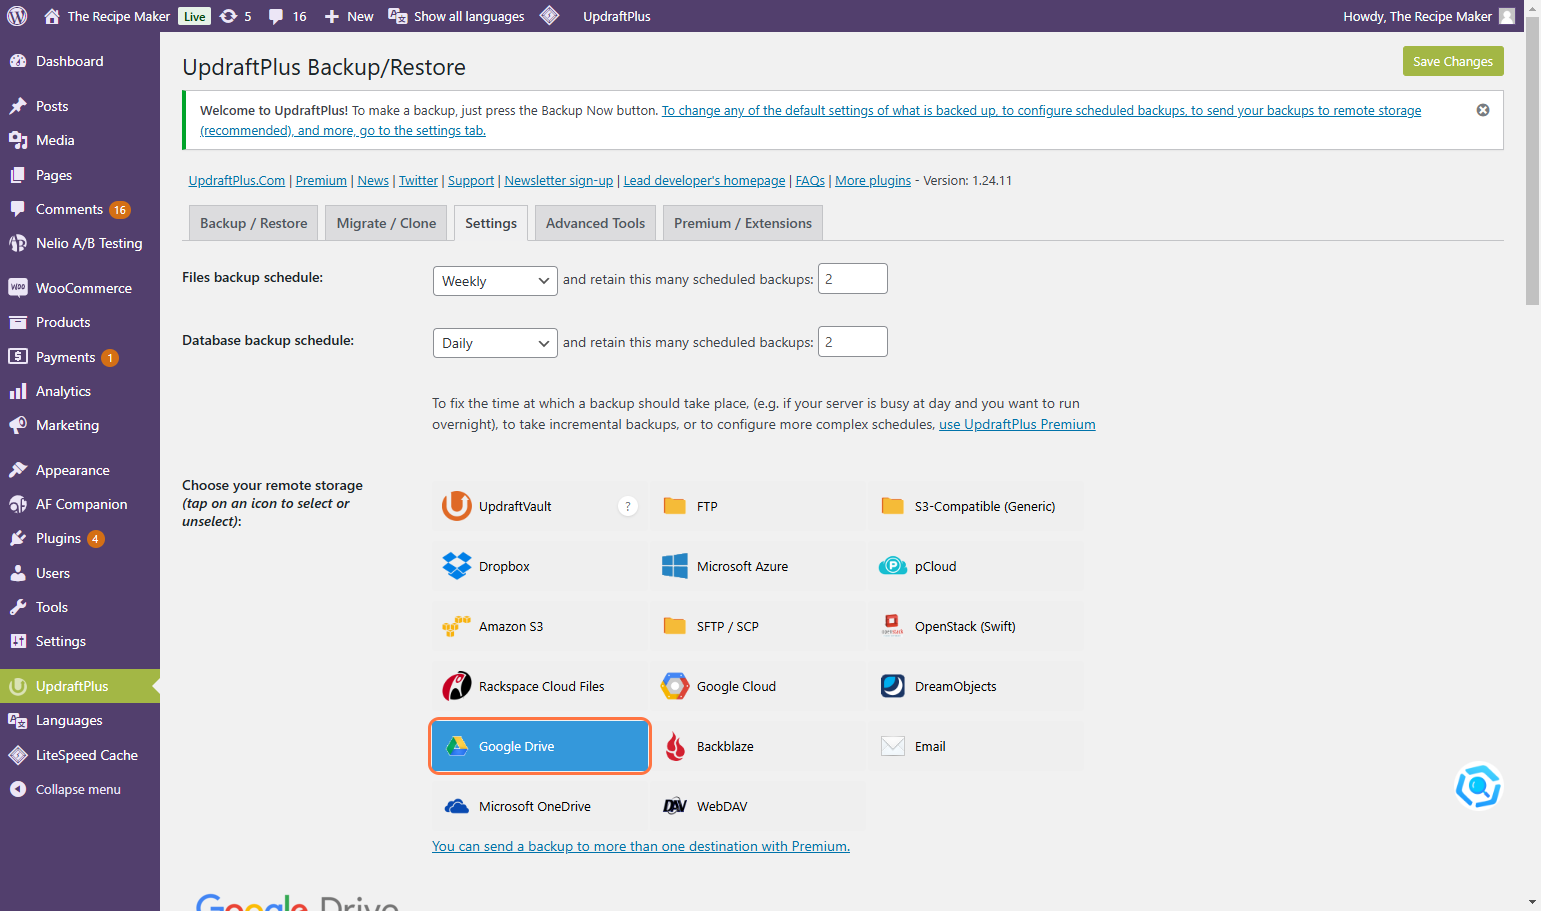
Task: Open the Media library sidebar item
Action: point(80,140)
